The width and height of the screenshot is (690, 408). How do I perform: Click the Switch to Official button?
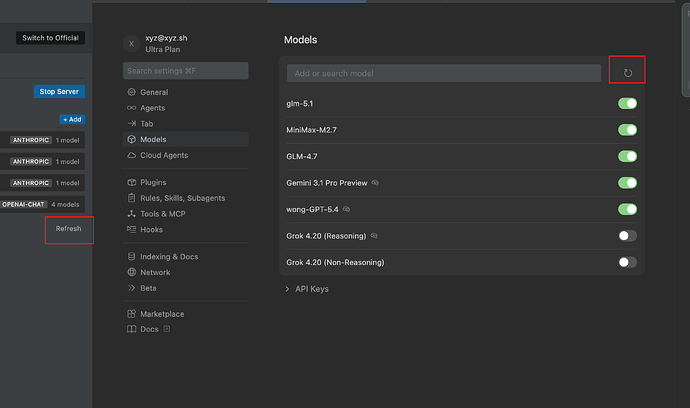[x=50, y=38]
